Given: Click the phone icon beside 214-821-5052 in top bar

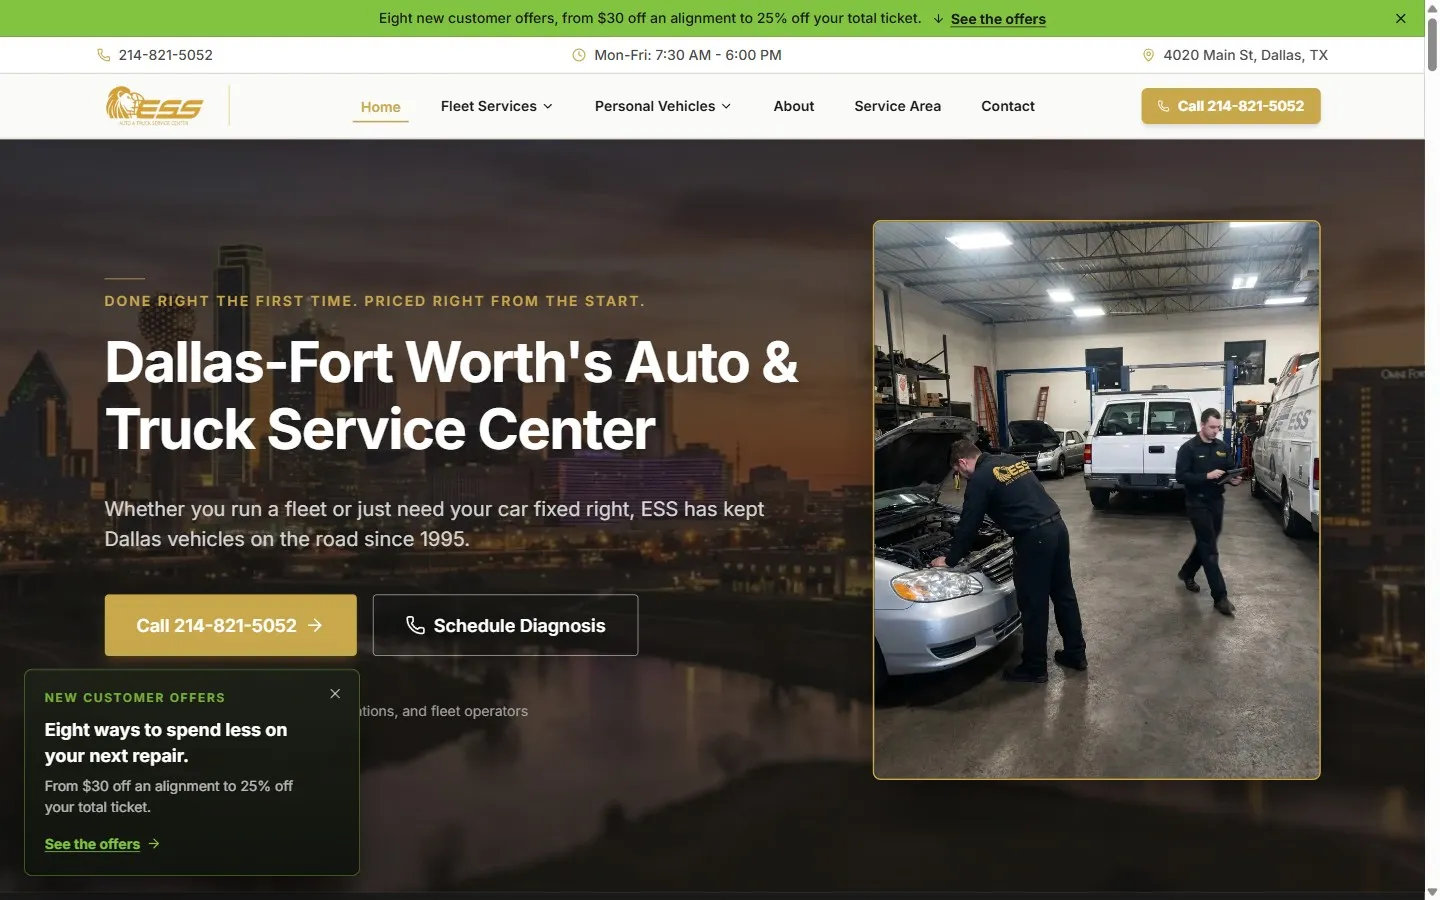Looking at the screenshot, I should click(104, 55).
